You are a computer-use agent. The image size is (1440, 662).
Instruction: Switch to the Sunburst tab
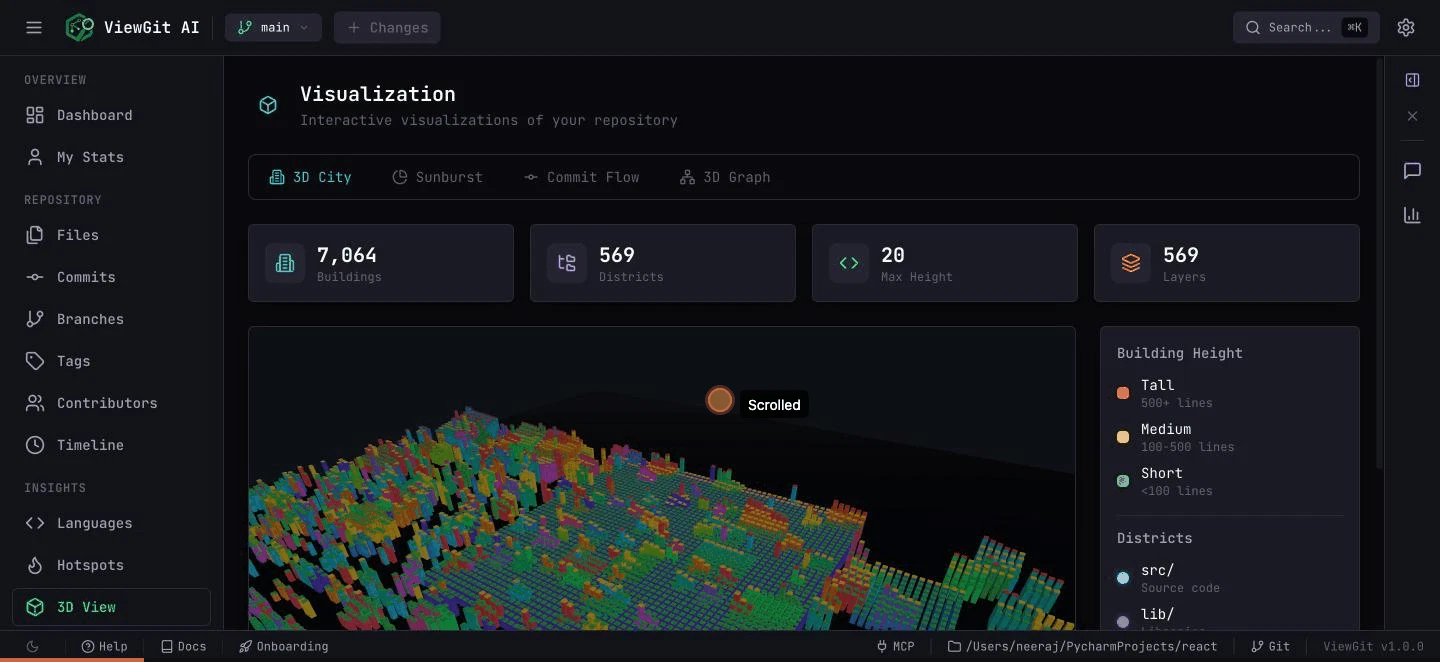click(437, 177)
